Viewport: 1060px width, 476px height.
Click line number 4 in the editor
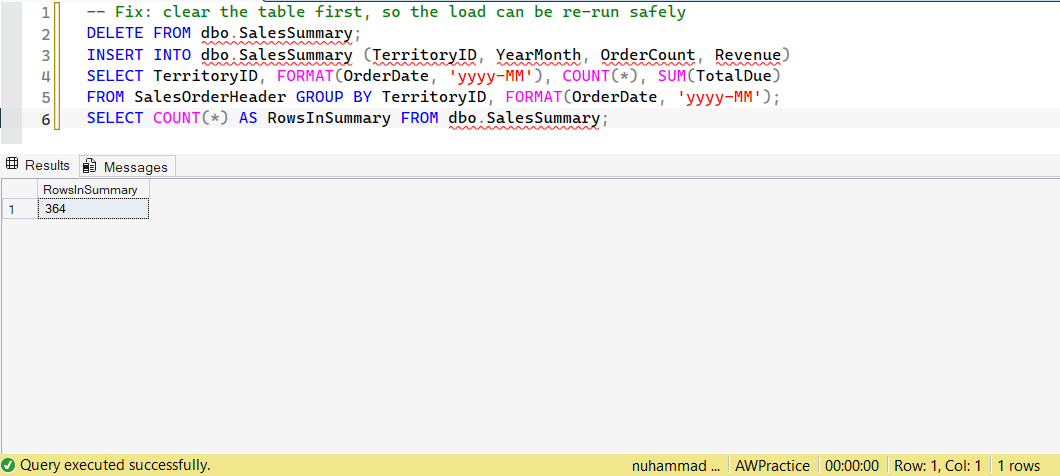(x=45, y=76)
